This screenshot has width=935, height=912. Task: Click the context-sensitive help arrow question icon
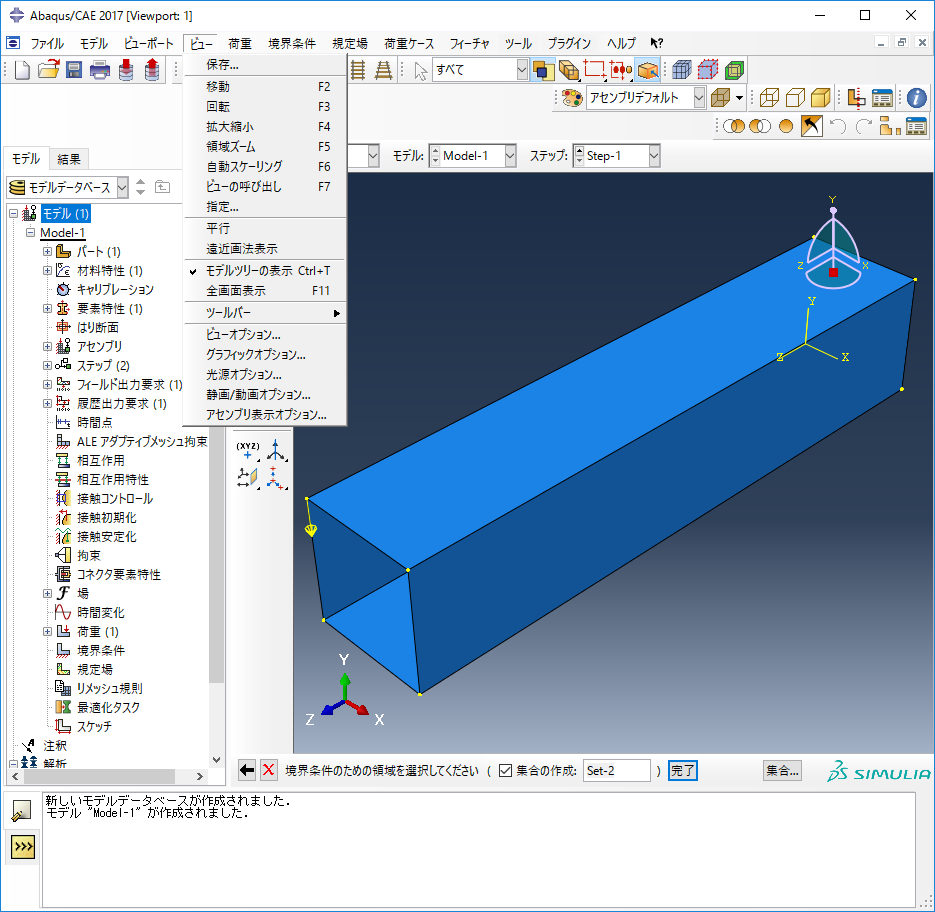[x=657, y=44]
